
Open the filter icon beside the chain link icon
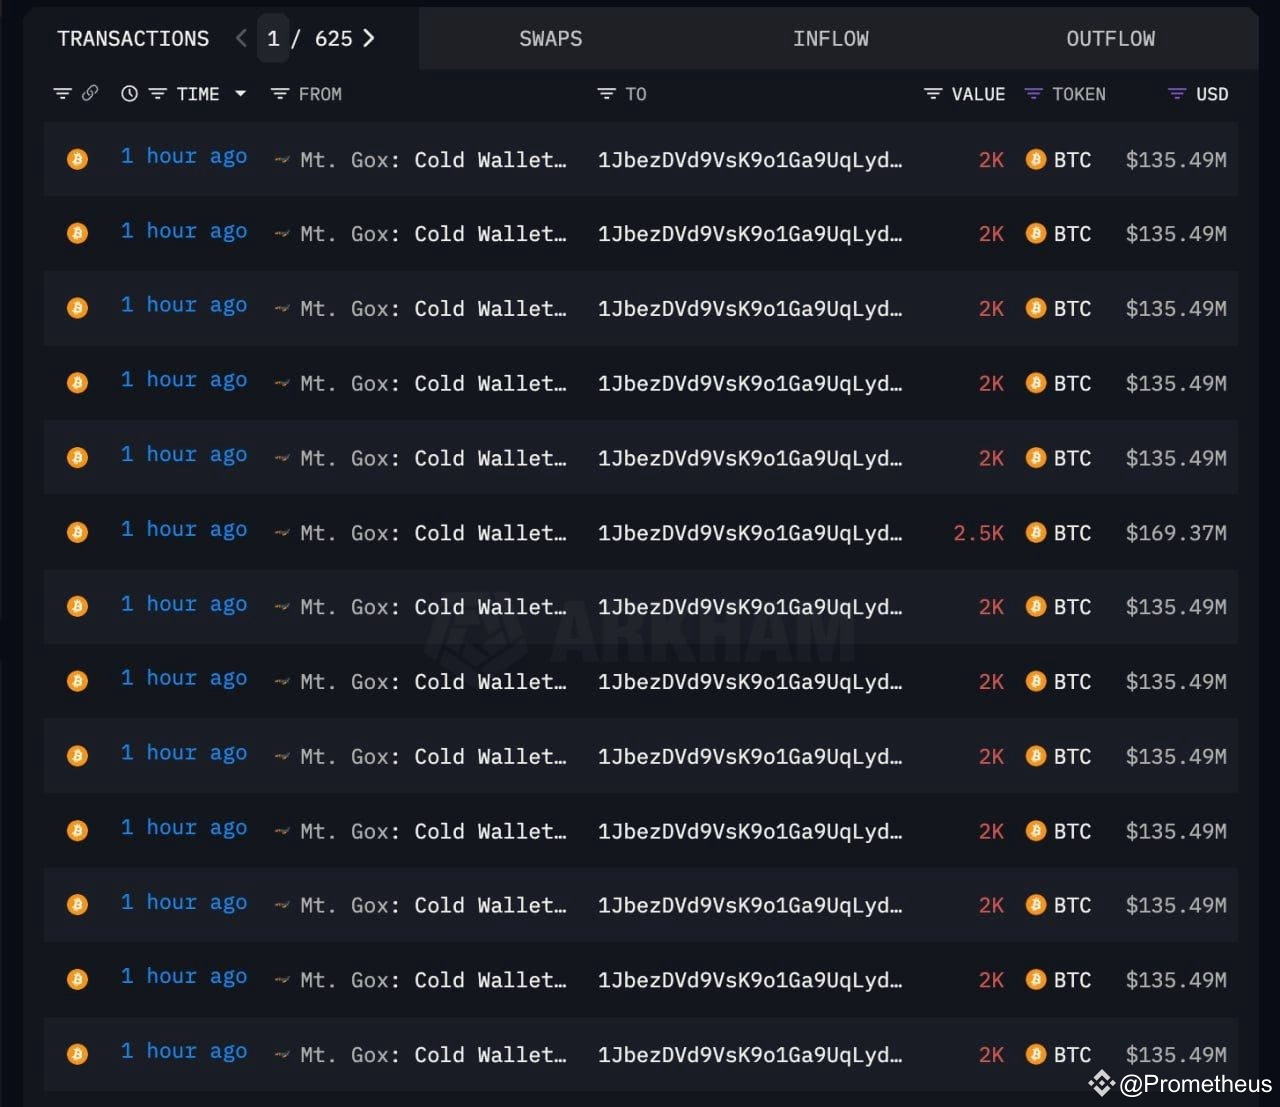coord(62,94)
